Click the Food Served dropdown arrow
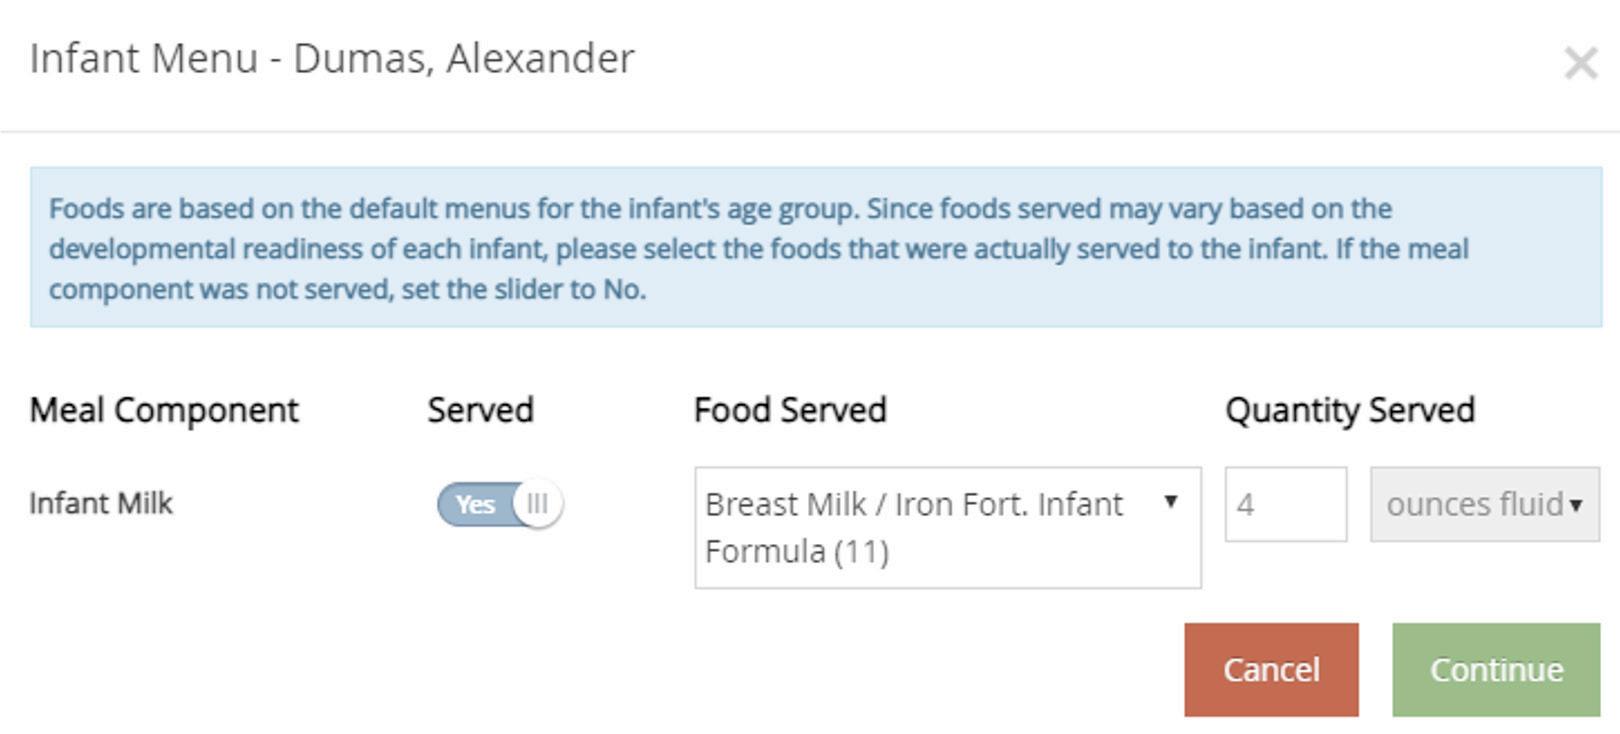Image resolution: width=1620 pixels, height=734 pixels. 1170,502
